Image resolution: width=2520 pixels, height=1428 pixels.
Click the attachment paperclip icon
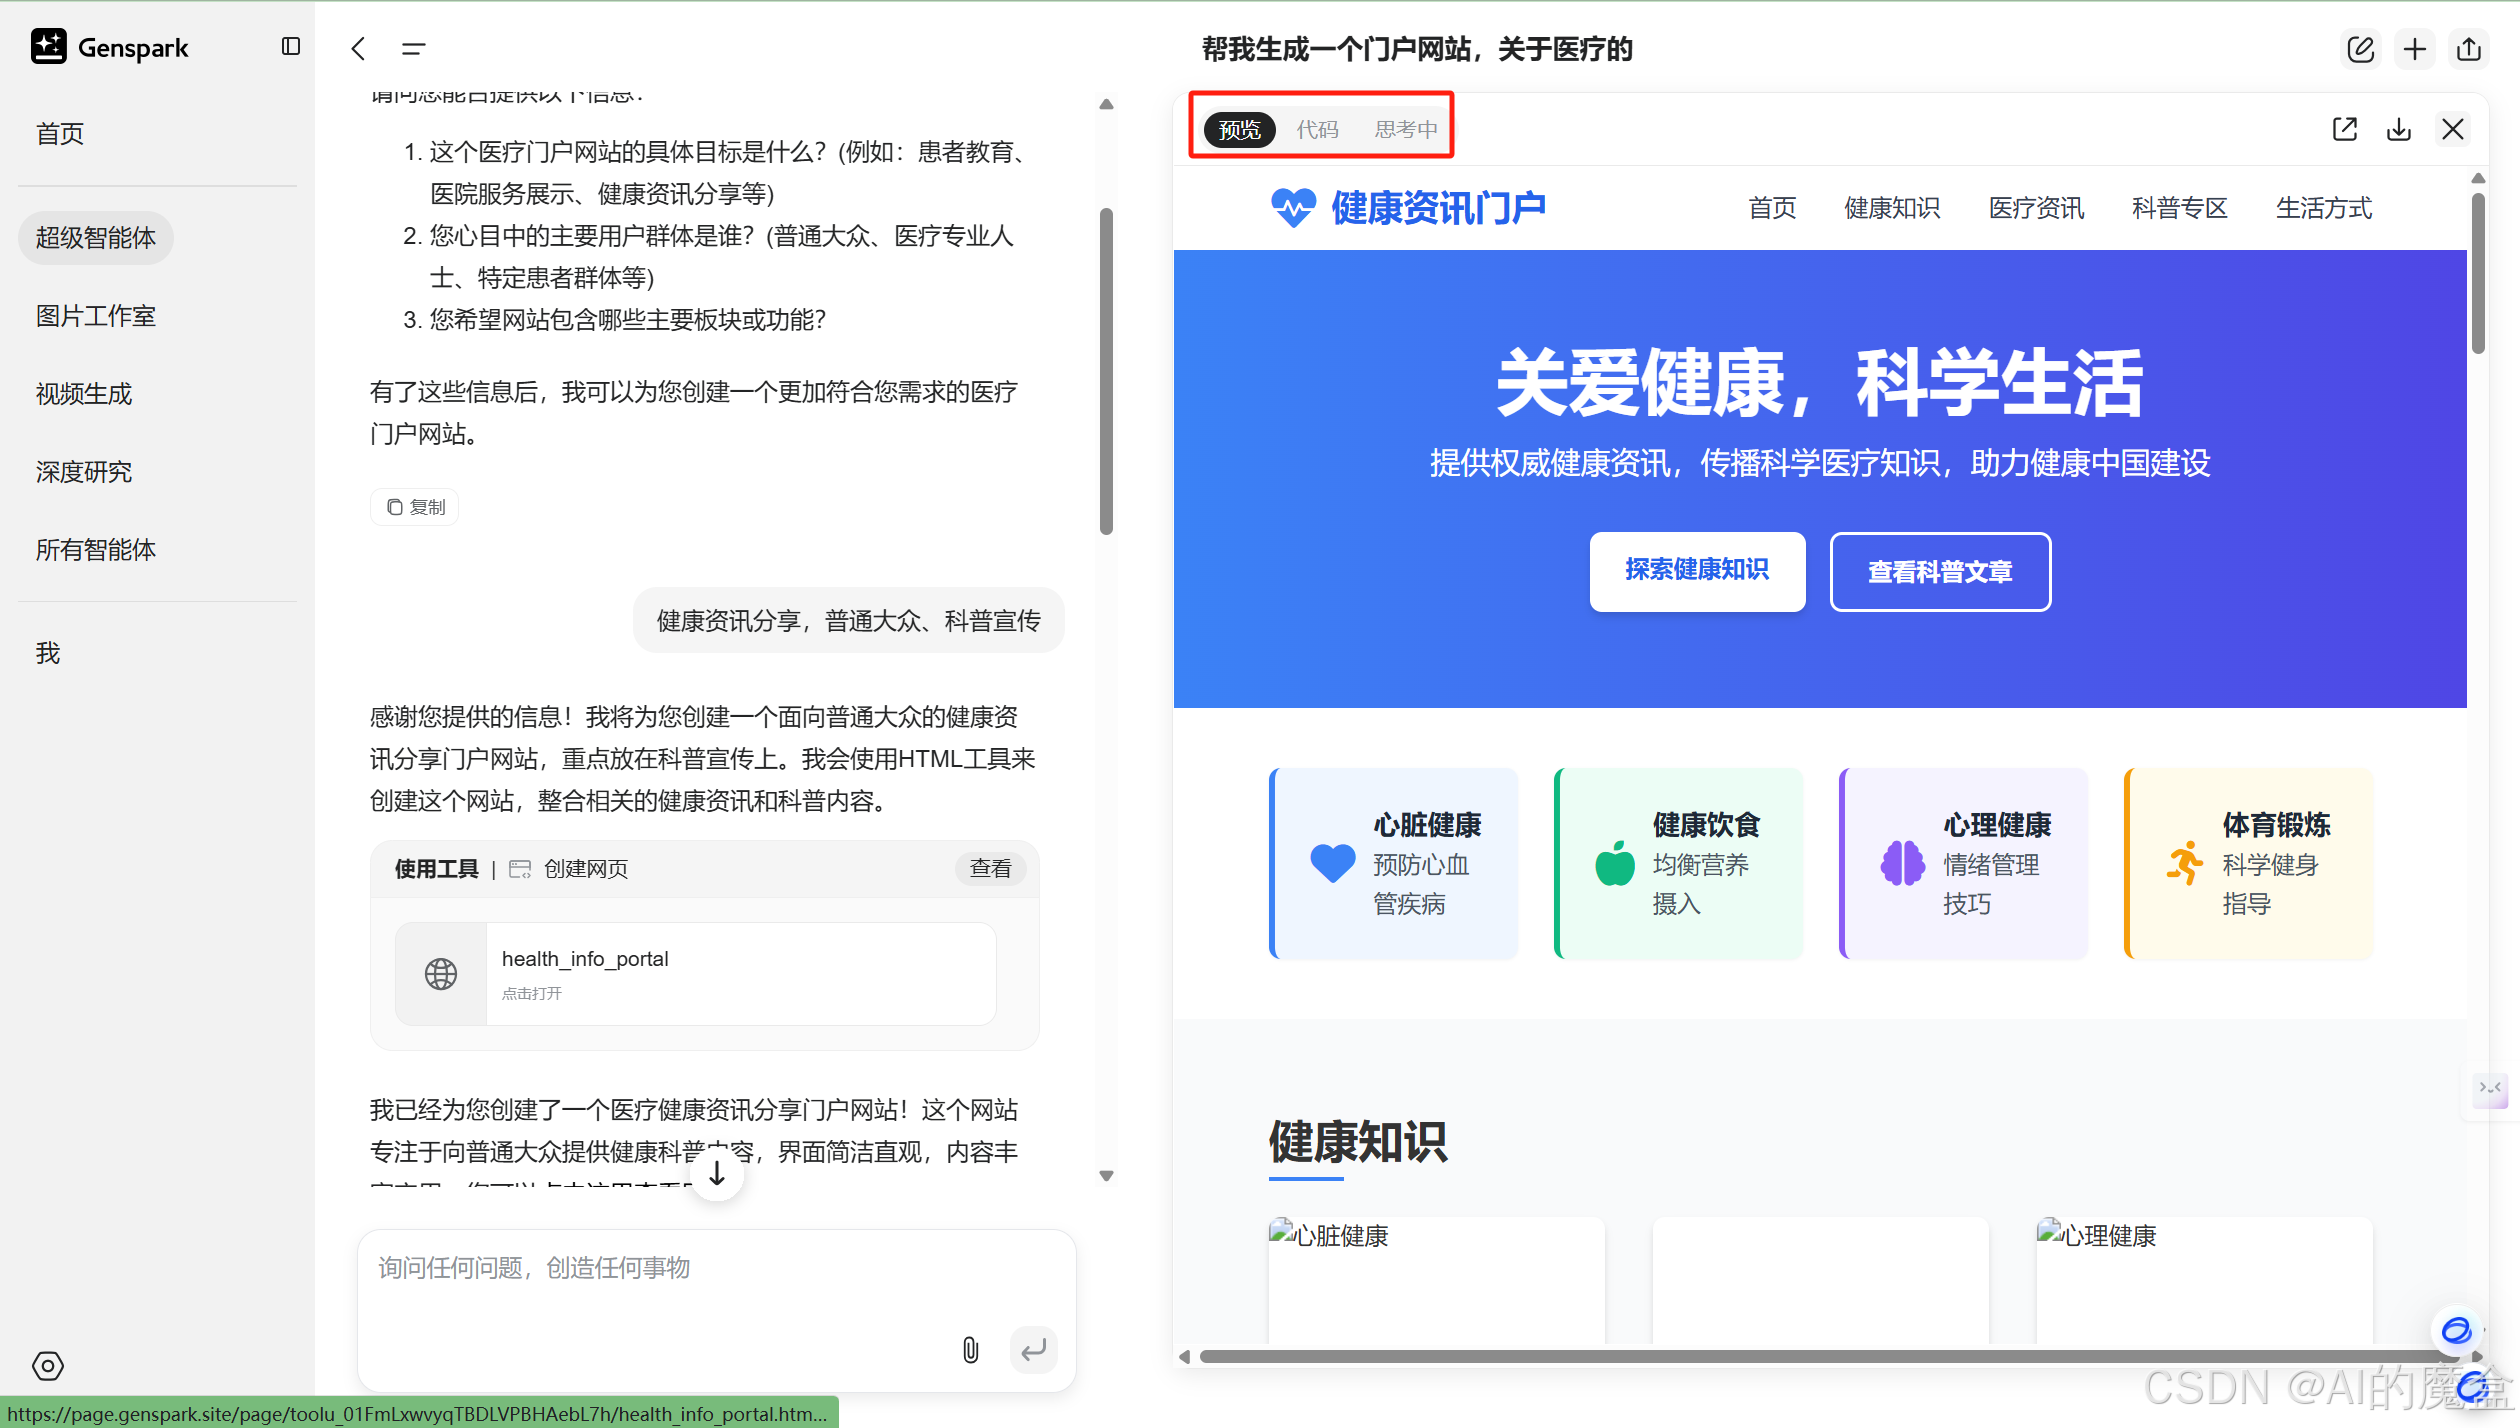point(970,1350)
